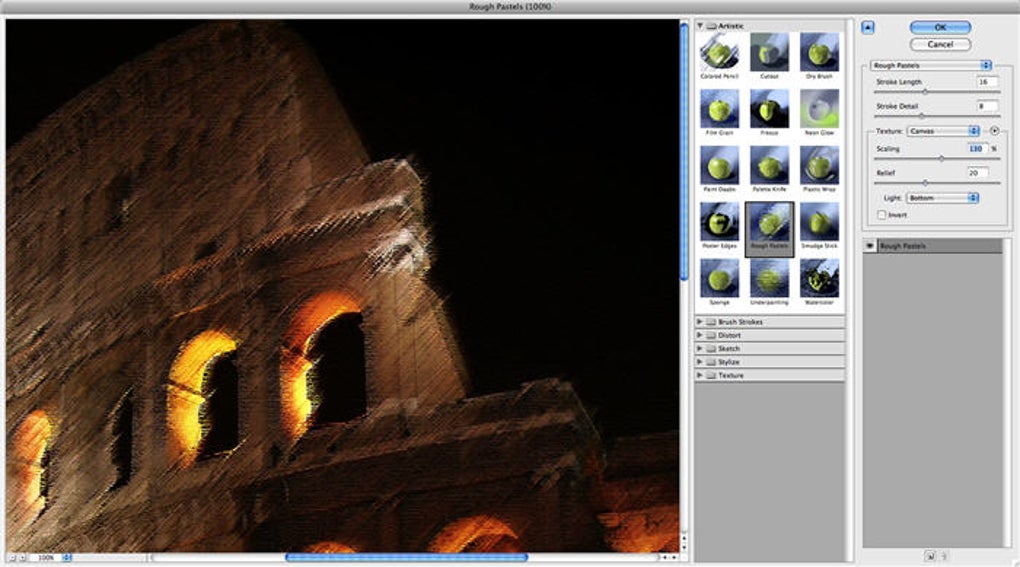Viewport: 1020px width, 567px height.
Task: Toggle visibility of Rough Pastels effect layer
Action: pos(870,246)
